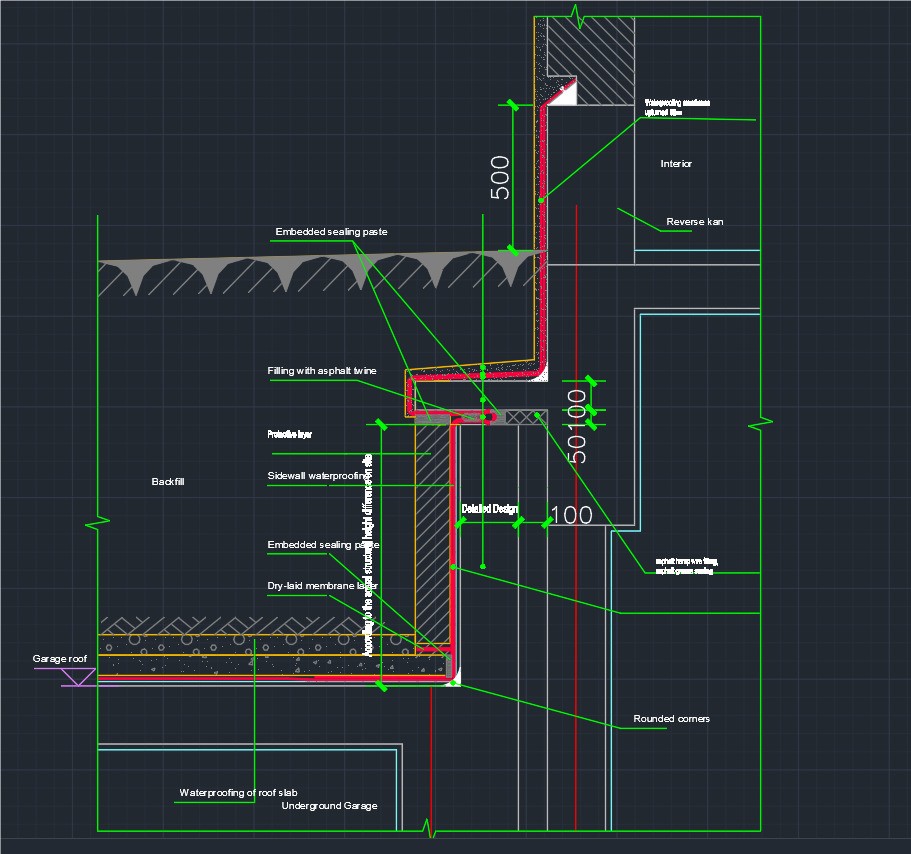Select the 50100 stacked dimension text
Image resolution: width=911 pixels, height=854 pixels.
576,426
